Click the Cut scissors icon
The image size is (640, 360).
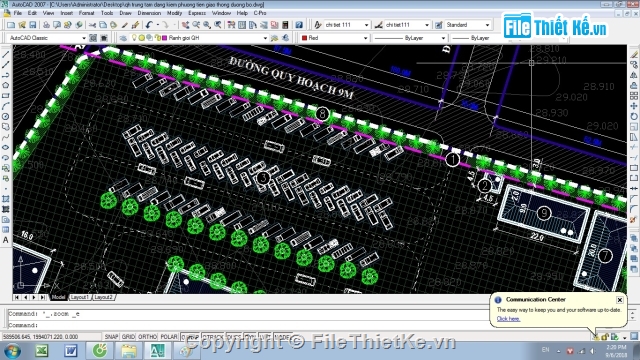click(92, 25)
